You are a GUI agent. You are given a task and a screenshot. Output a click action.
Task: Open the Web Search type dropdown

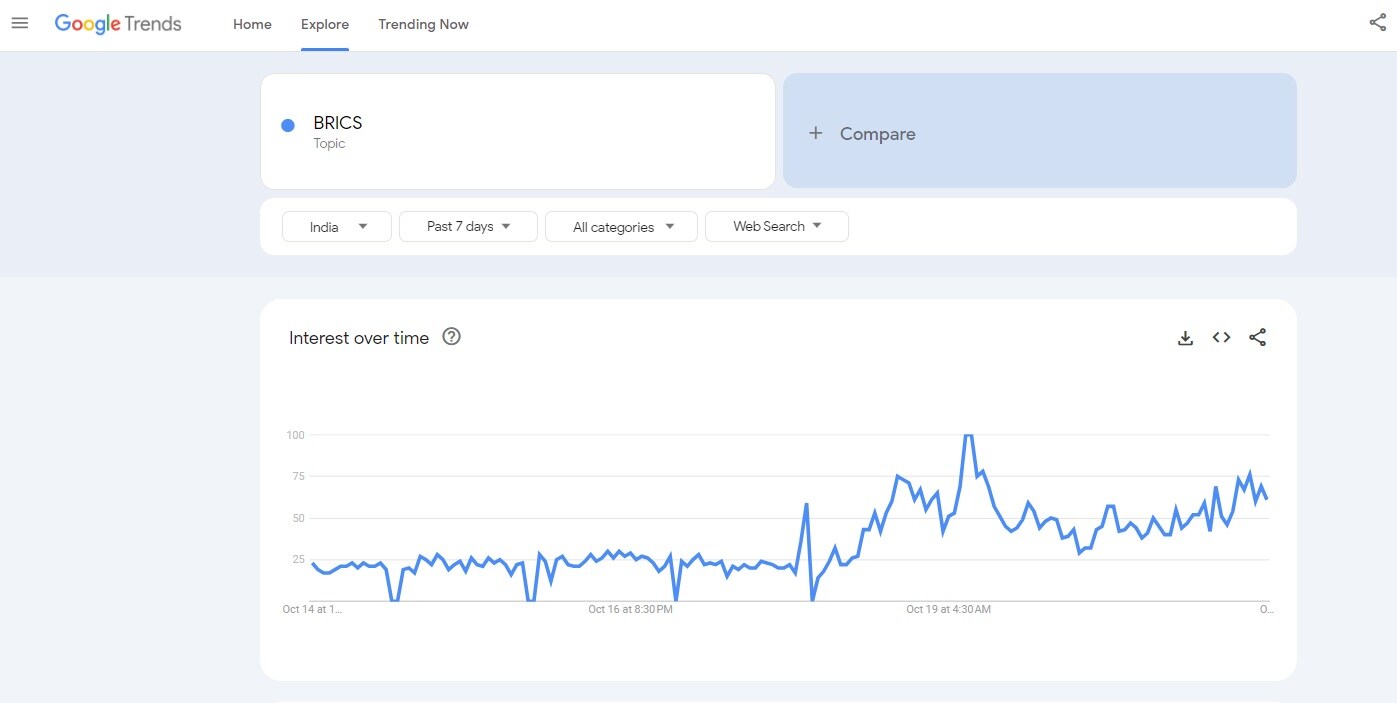click(x=776, y=227)
